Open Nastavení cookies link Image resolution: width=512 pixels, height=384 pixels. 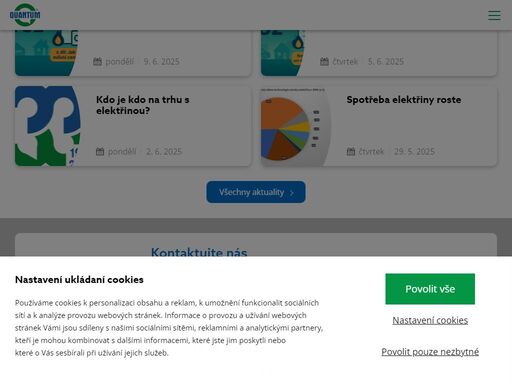[430, 320]
